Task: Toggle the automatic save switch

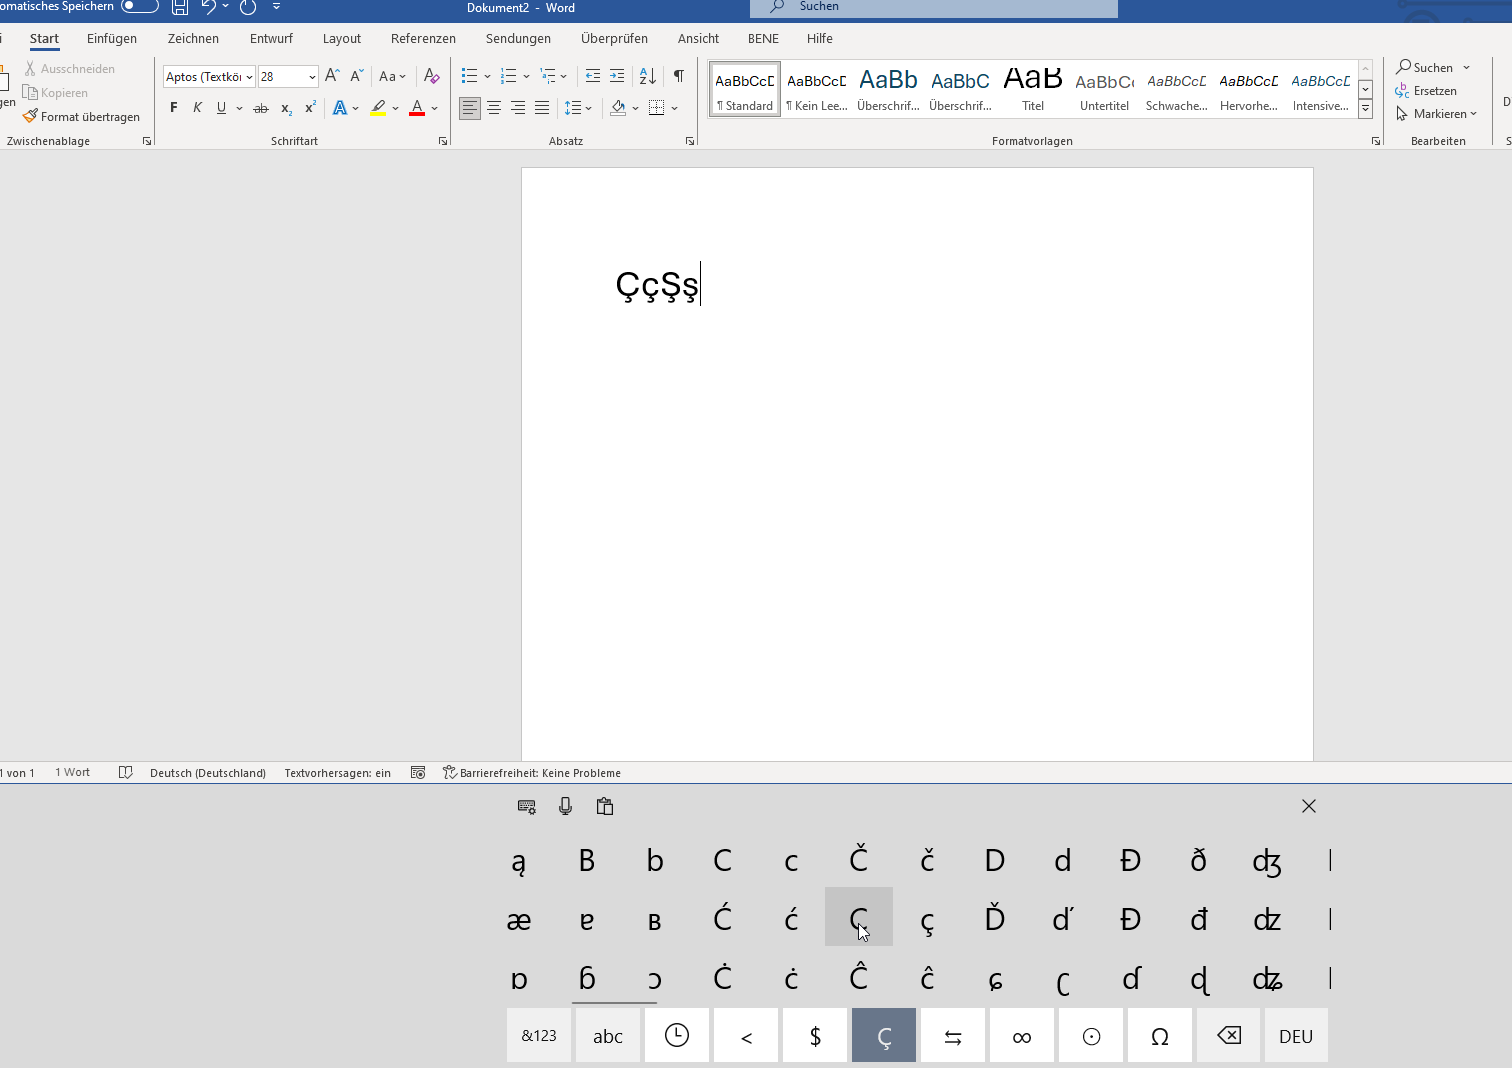Action: pyautogui.click(x=139, y=7)
